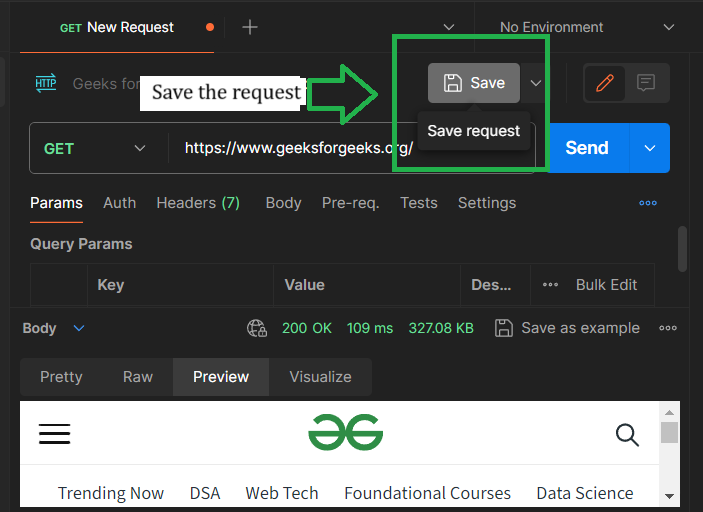Click the preview scrollbar thumb

coord(669,432)
